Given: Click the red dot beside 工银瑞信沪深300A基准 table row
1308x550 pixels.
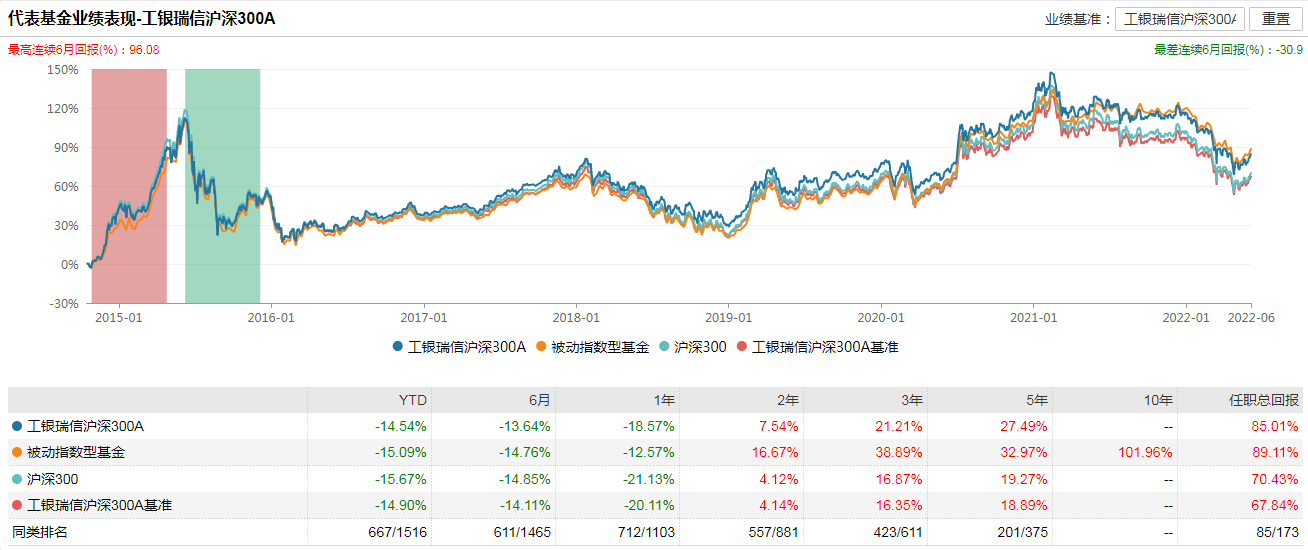Looking at the screenshot, I should (18, 505).
